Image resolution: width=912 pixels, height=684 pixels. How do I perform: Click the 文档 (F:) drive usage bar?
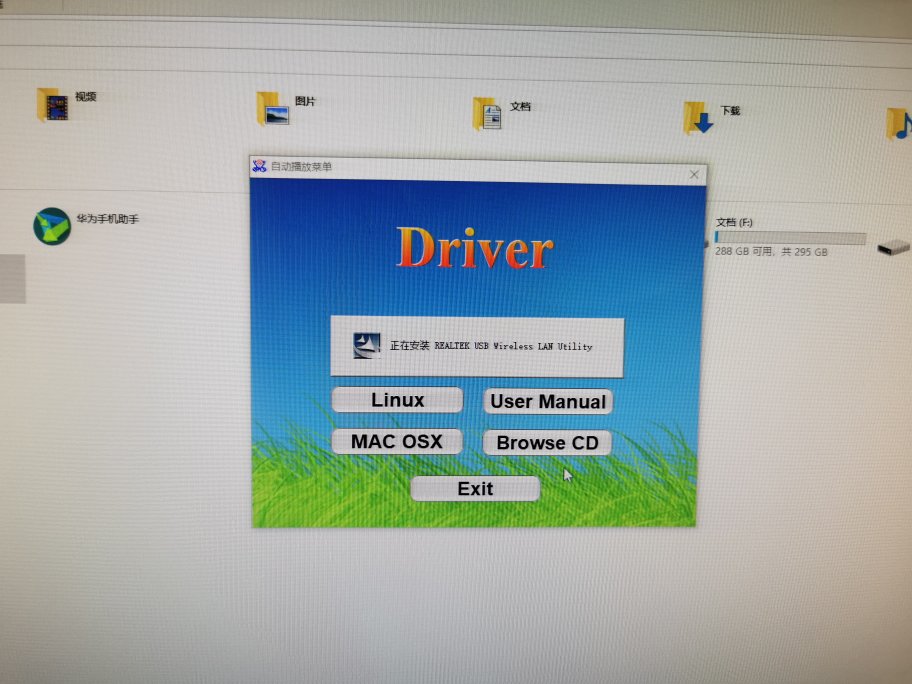(790, 237)
